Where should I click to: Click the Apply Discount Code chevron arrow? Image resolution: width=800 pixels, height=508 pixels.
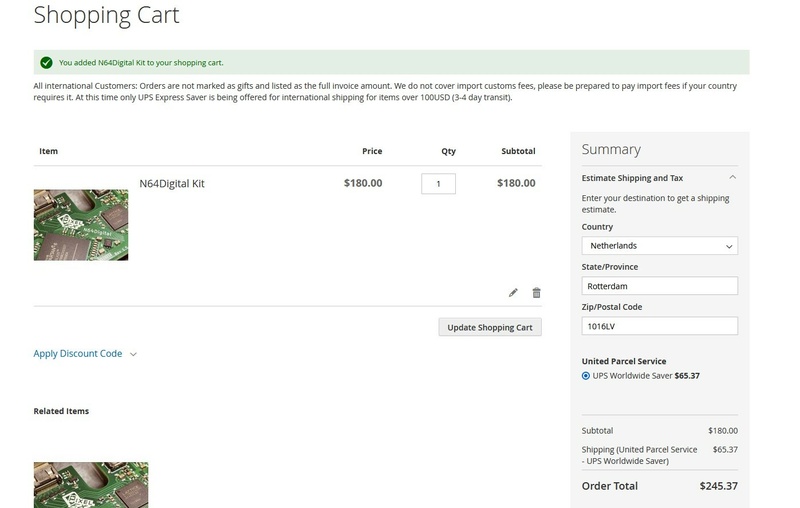tap(133, 354)
